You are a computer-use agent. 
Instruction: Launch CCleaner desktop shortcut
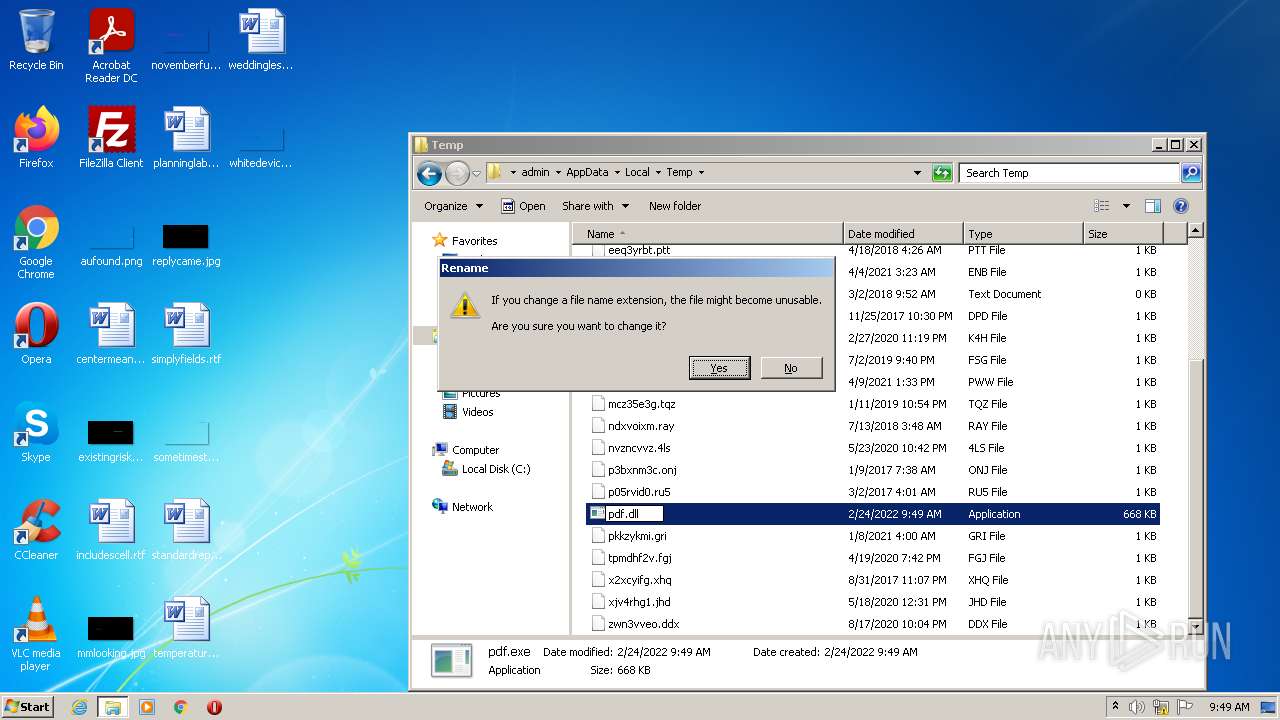[36, 530]
